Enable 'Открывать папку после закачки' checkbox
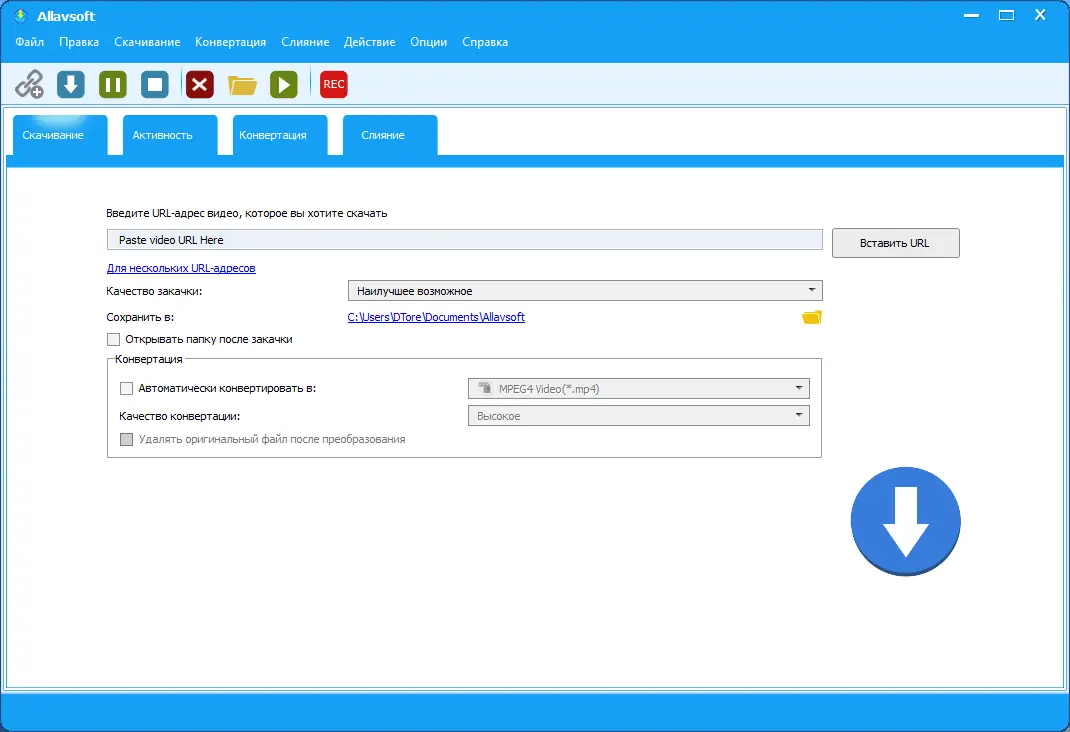 coord(114,339)
